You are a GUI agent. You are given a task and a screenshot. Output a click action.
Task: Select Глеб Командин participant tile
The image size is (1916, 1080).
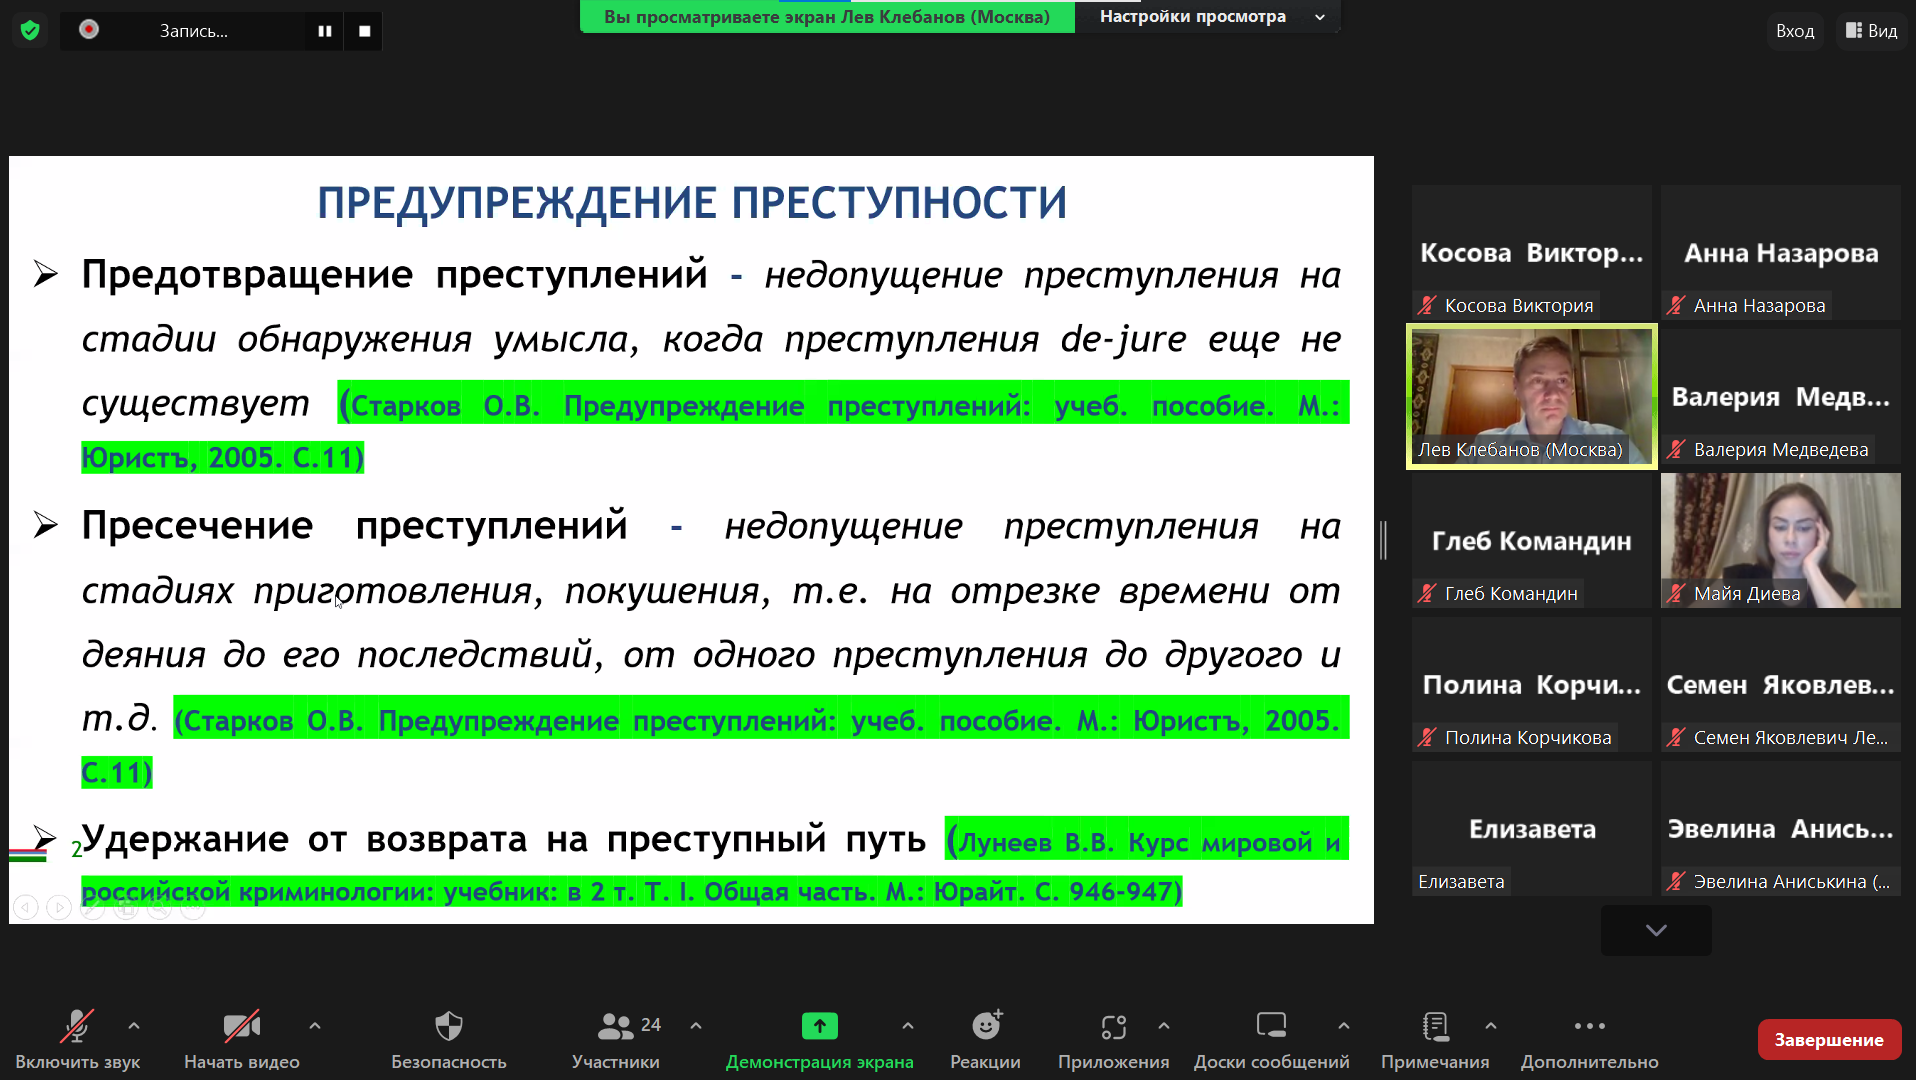[1532, 541]
